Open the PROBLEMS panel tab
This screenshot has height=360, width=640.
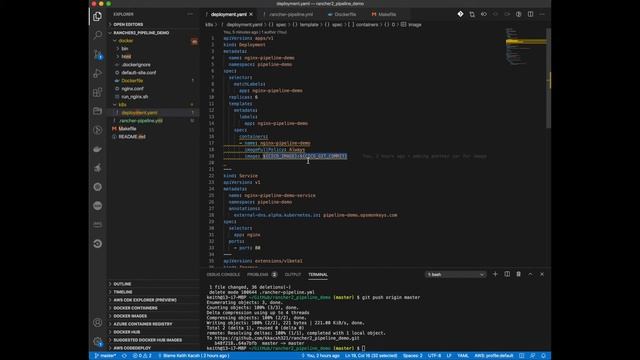pos(258,275)
